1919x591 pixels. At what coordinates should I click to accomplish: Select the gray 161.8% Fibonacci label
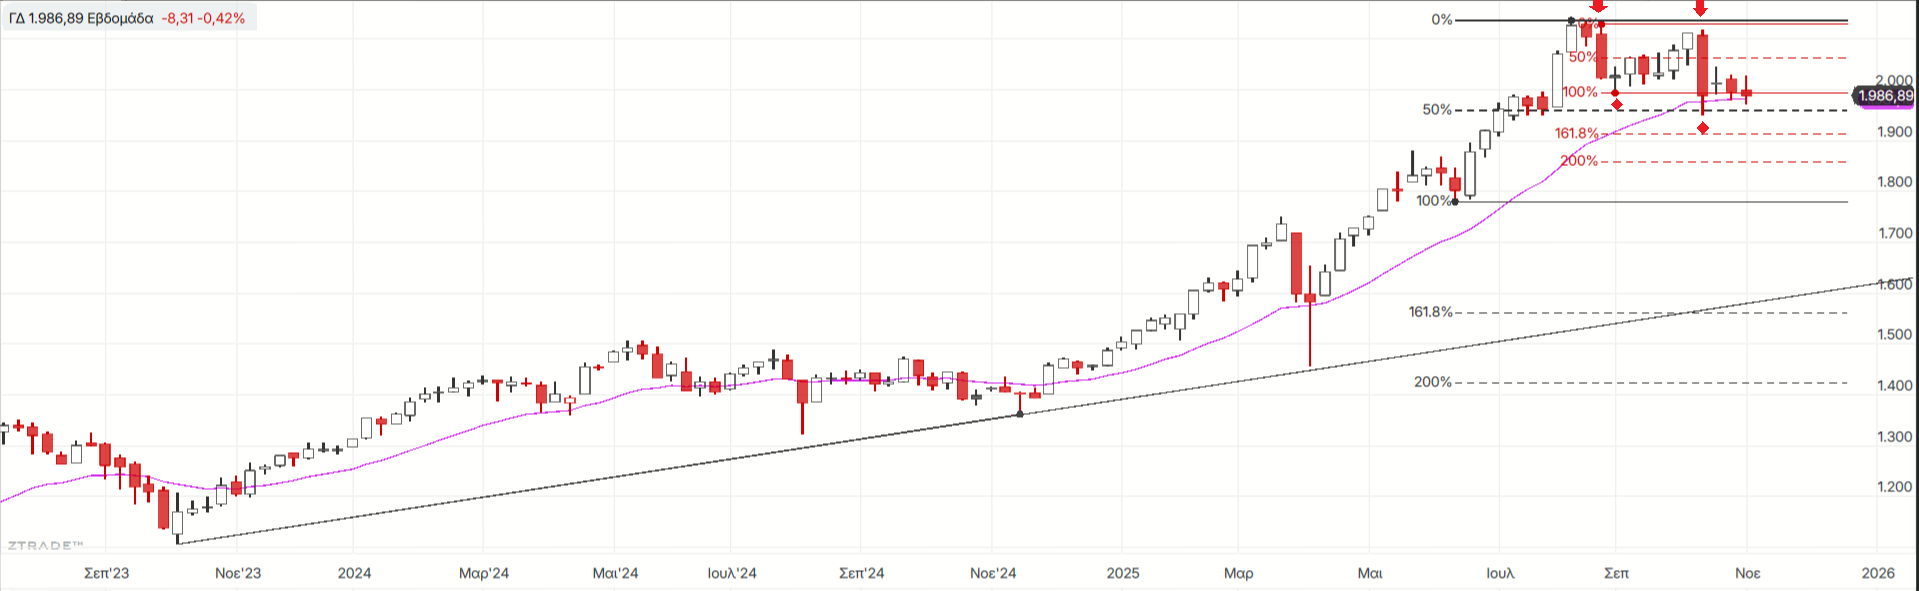coord(1430,312)
